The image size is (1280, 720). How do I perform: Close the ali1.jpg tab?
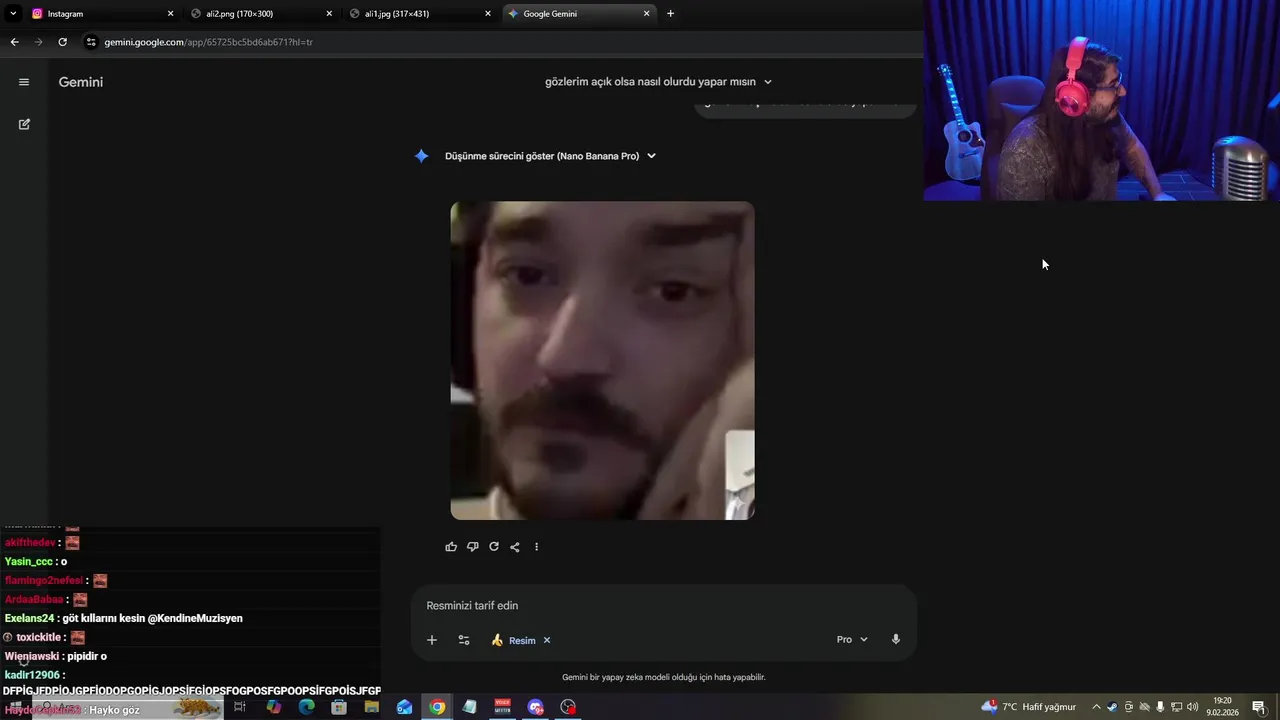pos(488,14)
